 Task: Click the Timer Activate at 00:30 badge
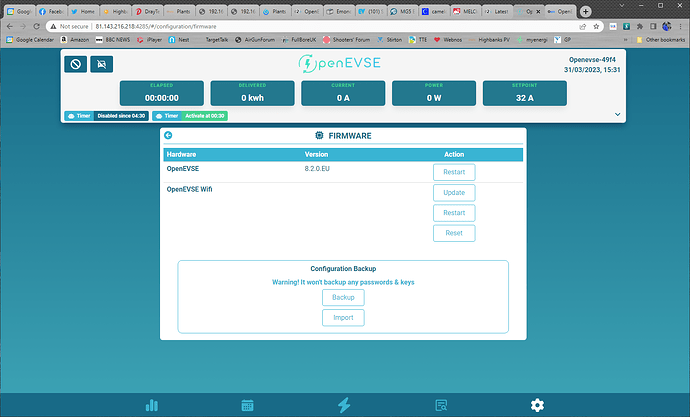coord(190,116)
